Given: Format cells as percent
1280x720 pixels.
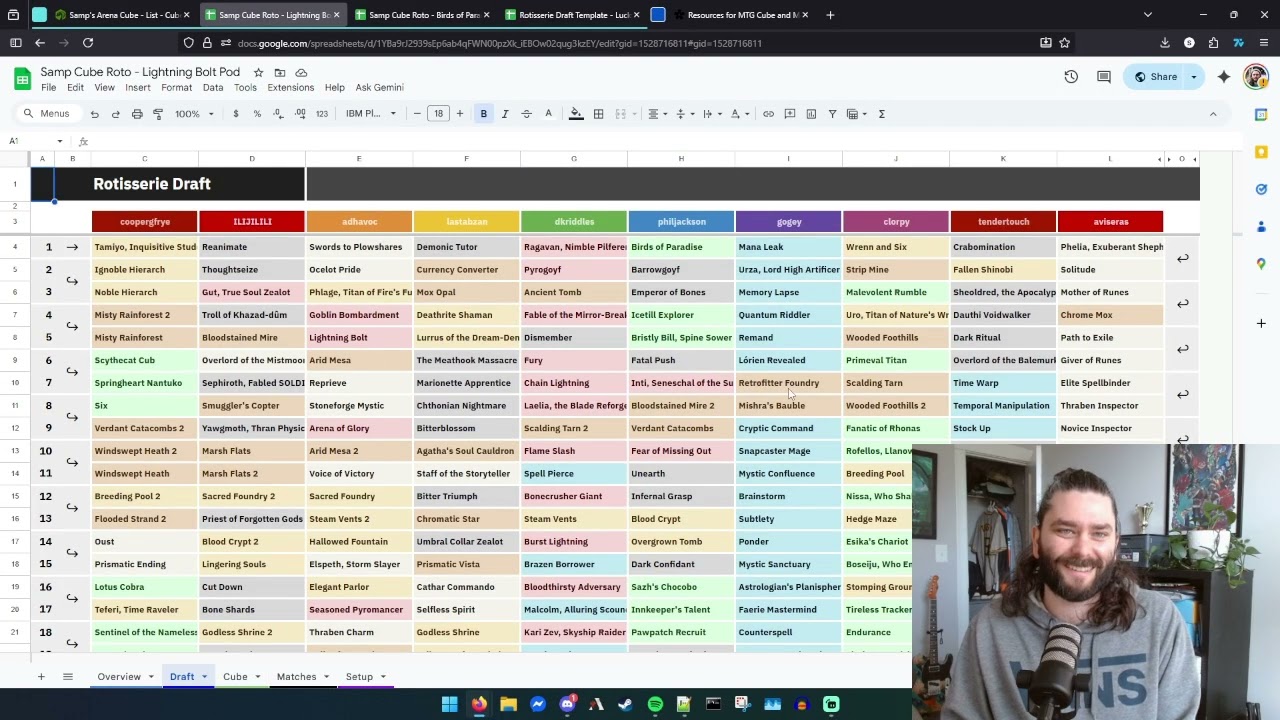Looking at the screenshot, I should (x=257, y=114).
